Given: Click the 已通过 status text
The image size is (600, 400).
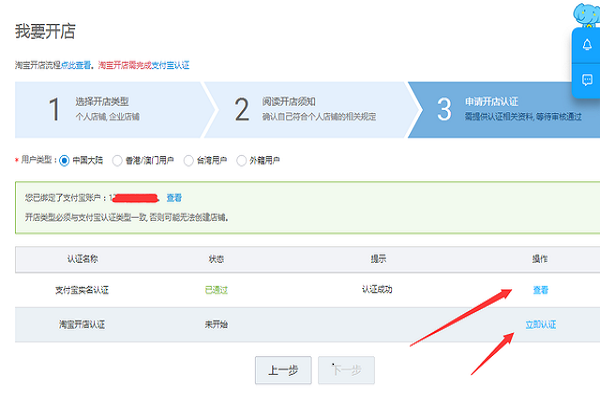Looking at the screenshot, I should point(216,290).
